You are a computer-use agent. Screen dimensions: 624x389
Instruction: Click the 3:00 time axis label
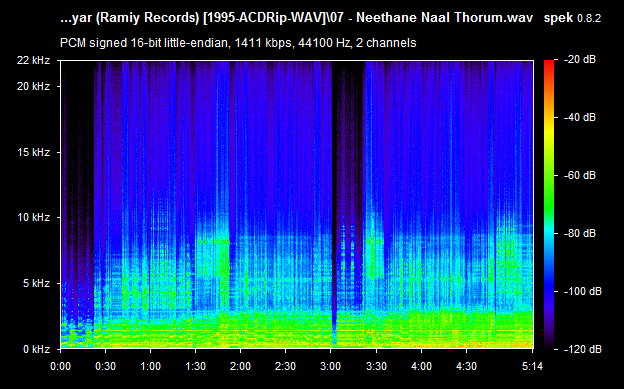click(x=330, y=366)
